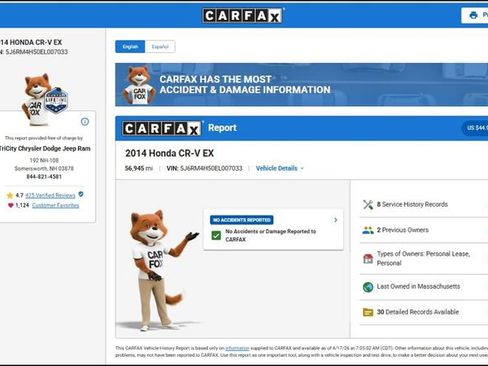Image resolution: width=488 pixels, height=366 pixels.
Task: Open Types of Owners Personal Lease row
Action: tap(424, 259)
